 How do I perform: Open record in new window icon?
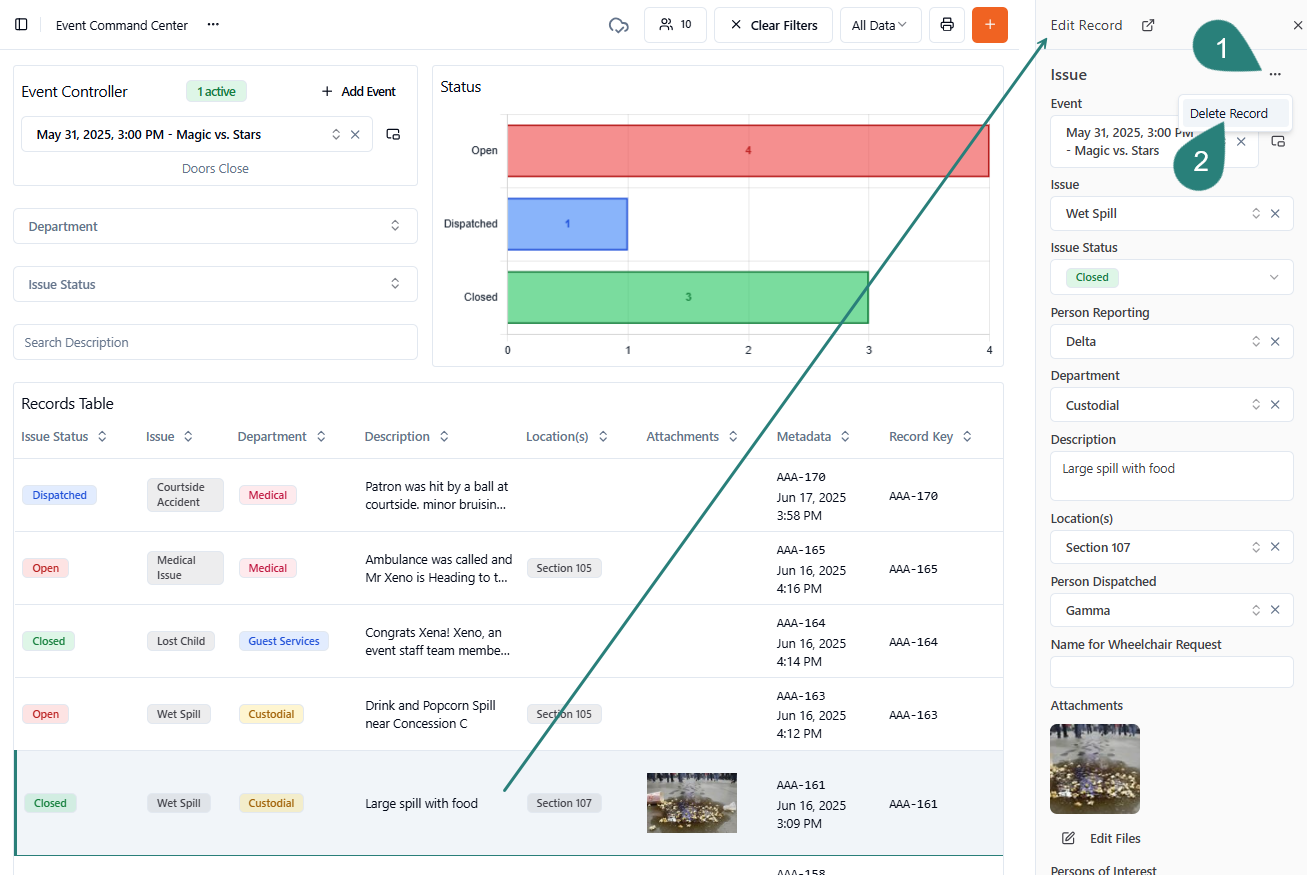point(1148,25)
